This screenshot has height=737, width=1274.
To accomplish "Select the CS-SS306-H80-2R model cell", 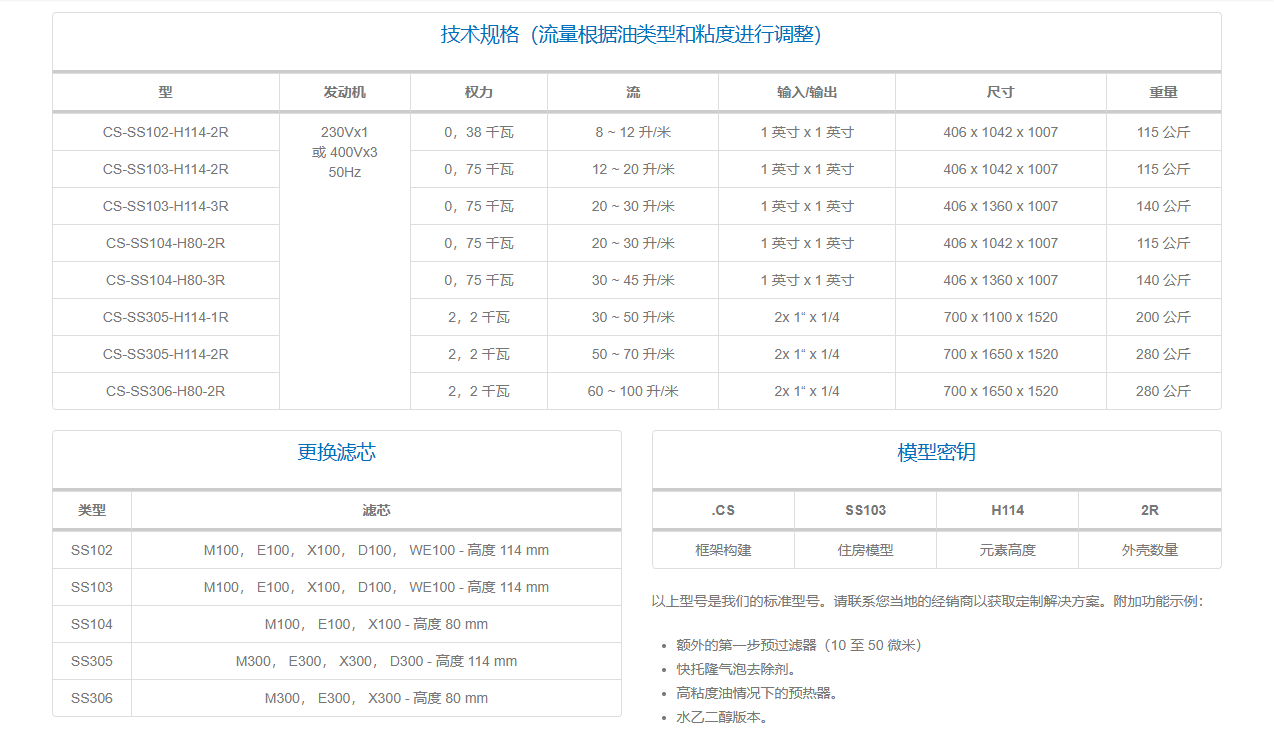I will pos(166,391).
